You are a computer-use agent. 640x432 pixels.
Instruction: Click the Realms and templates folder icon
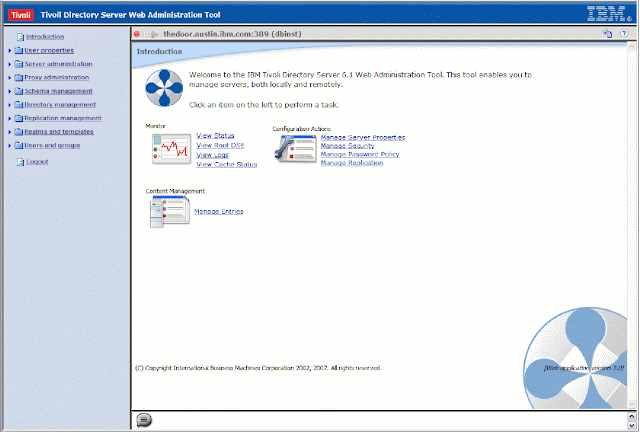click(19, 132)
